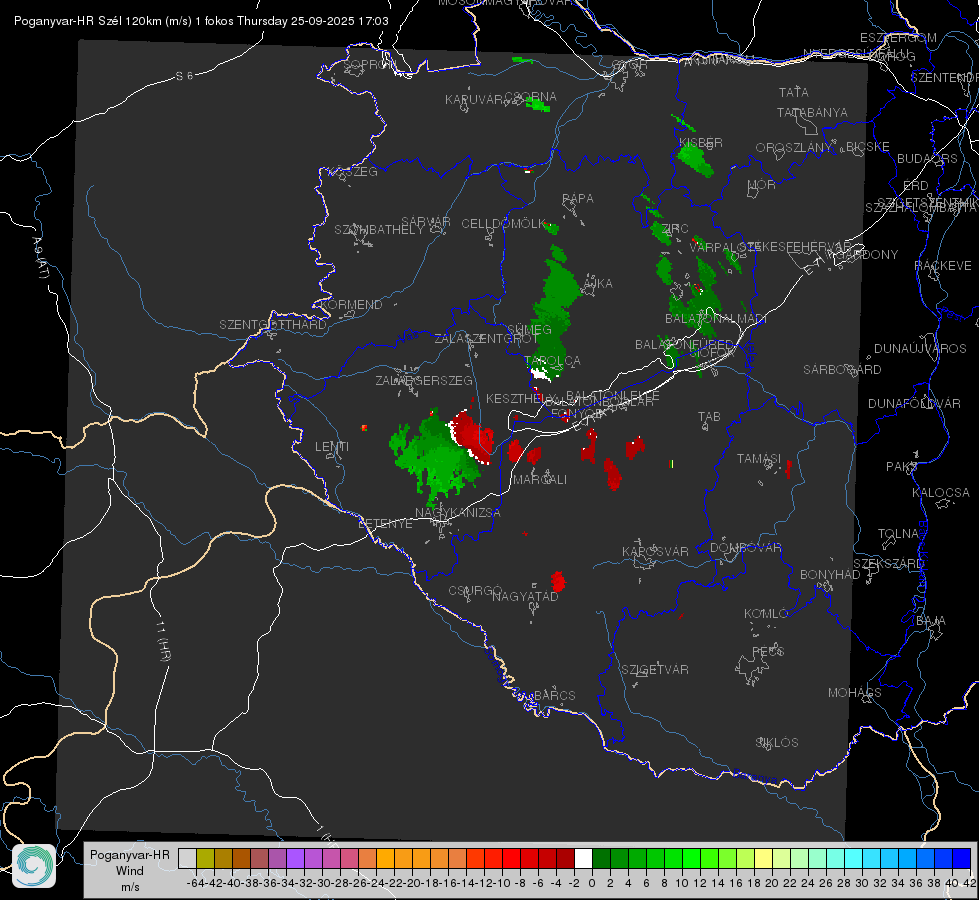979x900 pixels.
Task: Select the light gray swatch in the wind legend
Action: tap(187, 859)
